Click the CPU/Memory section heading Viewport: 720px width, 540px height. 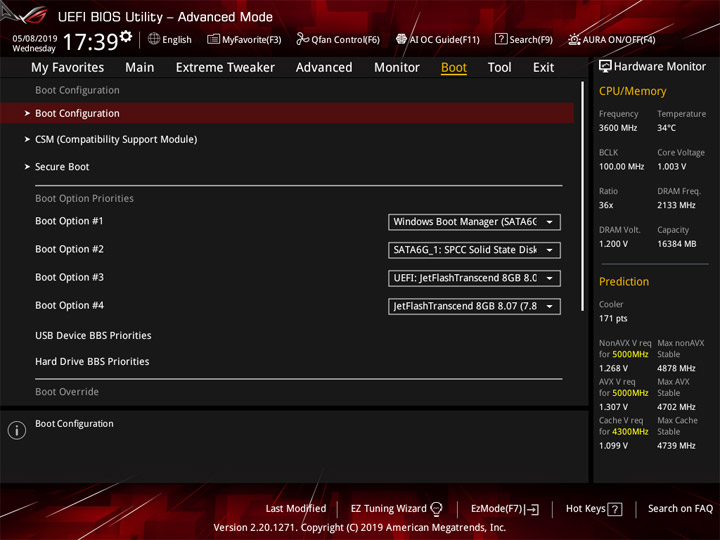[x=632, y=91]
